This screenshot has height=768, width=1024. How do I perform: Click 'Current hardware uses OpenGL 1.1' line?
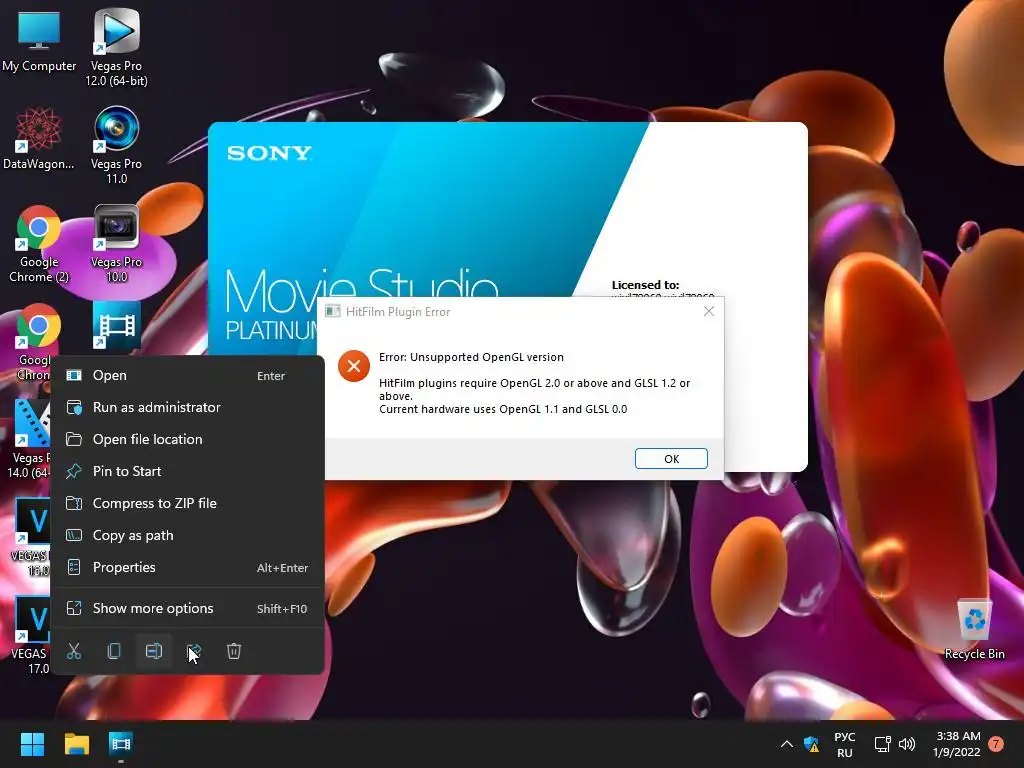(503, 409)
